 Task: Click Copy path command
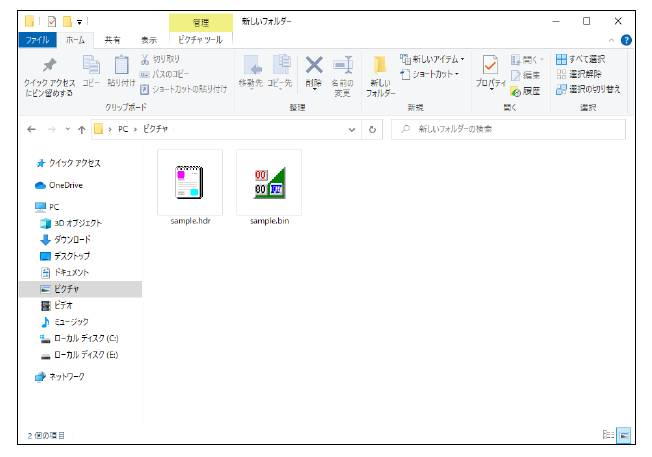pos(164,74)
